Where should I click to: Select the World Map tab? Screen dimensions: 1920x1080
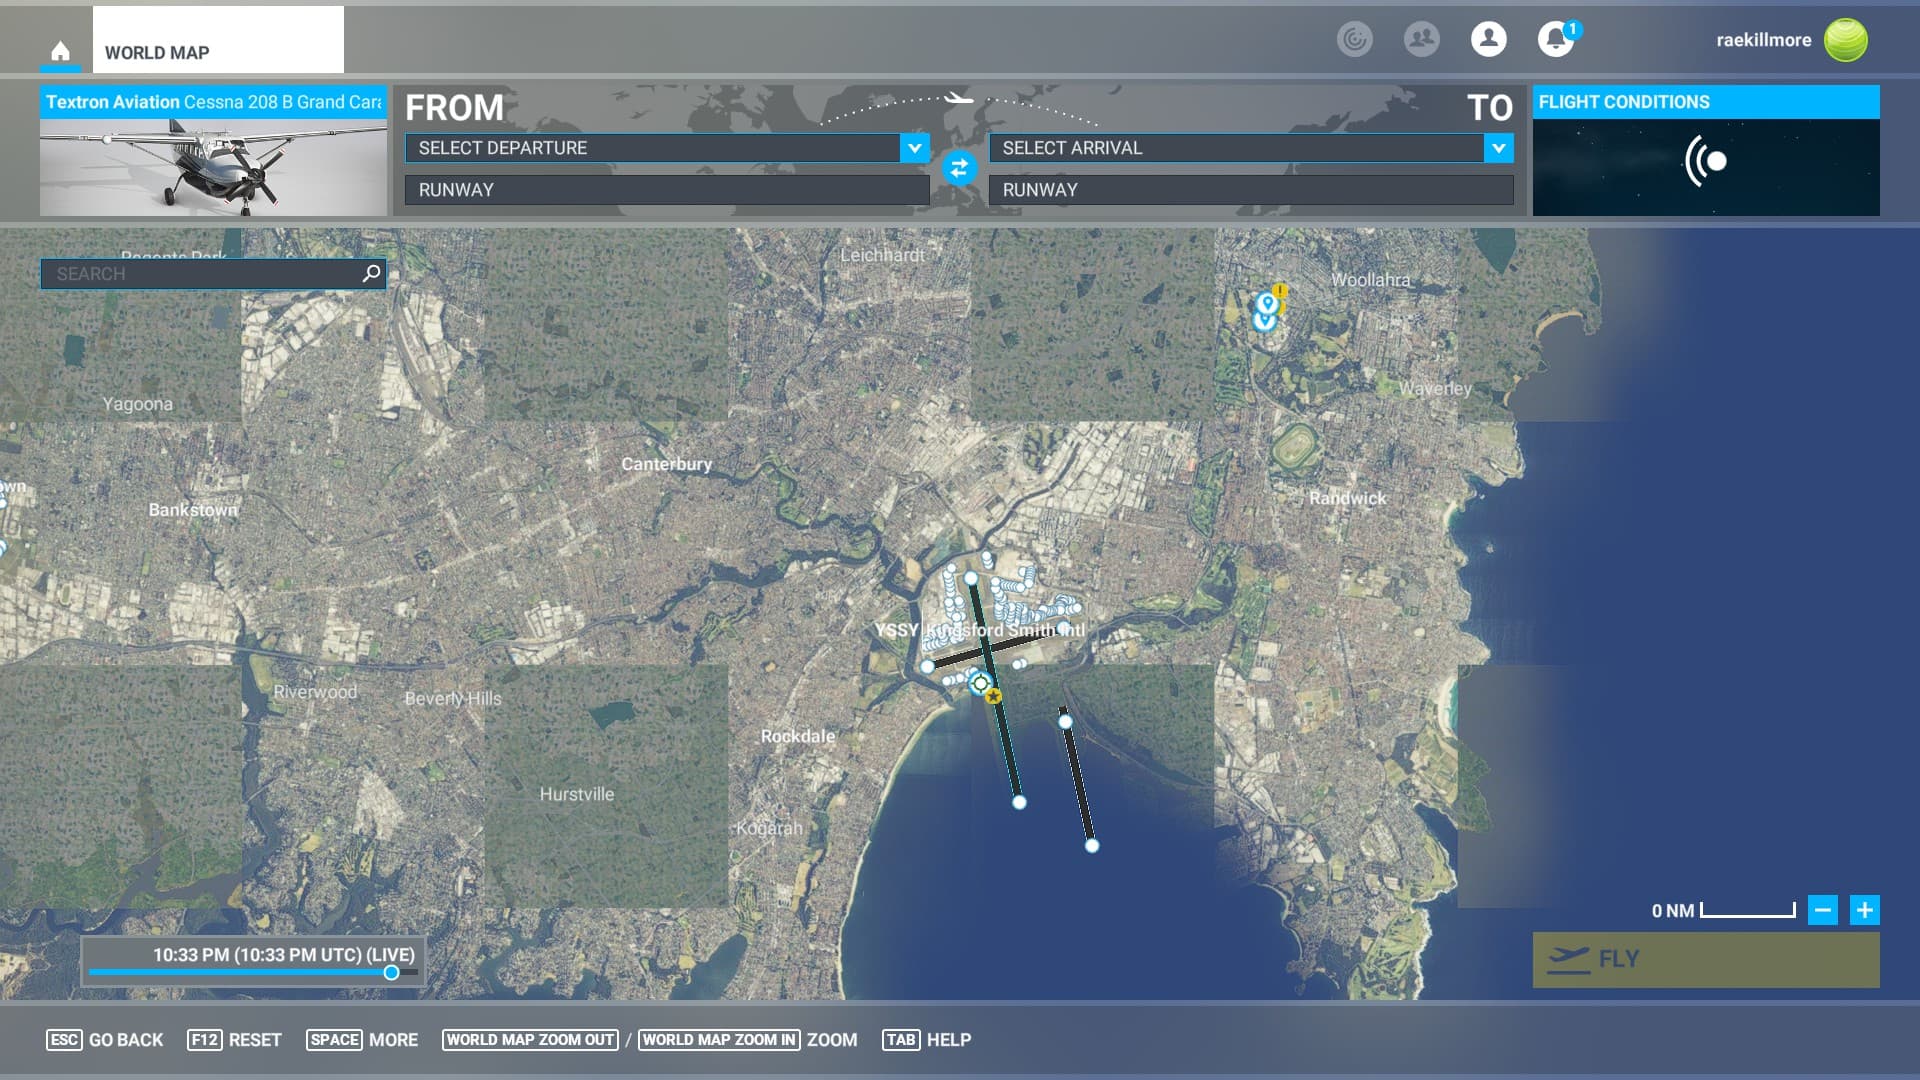point(218,40)
